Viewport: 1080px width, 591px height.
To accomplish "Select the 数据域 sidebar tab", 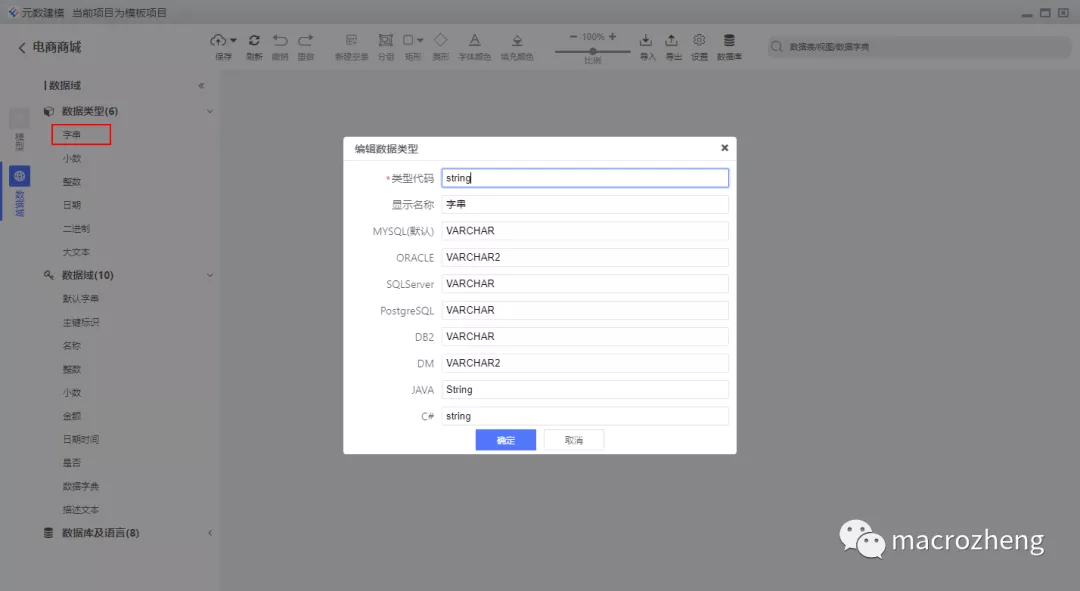I will 19,190.
